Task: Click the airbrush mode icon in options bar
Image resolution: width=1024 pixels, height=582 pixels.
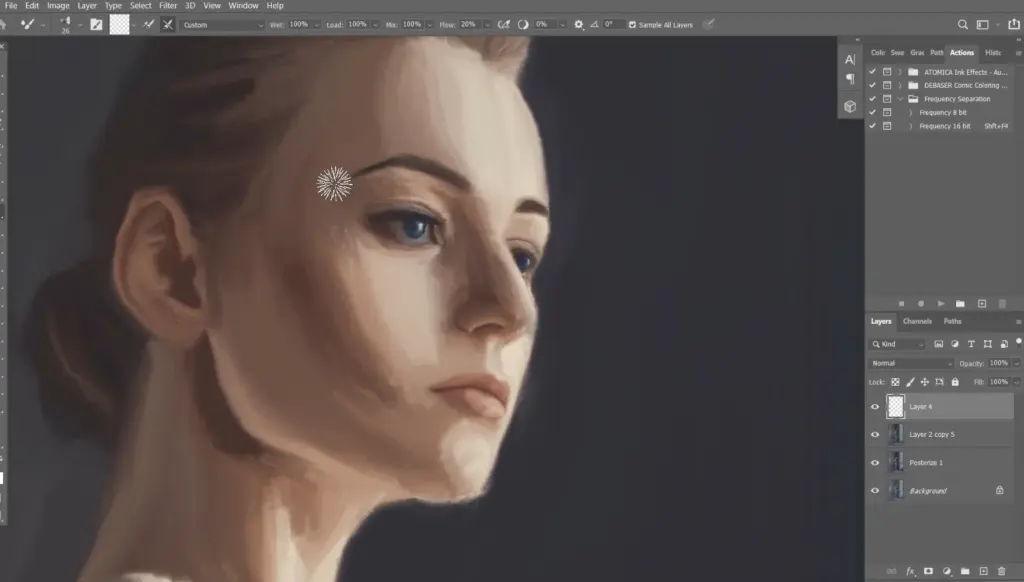Action: 505,24
